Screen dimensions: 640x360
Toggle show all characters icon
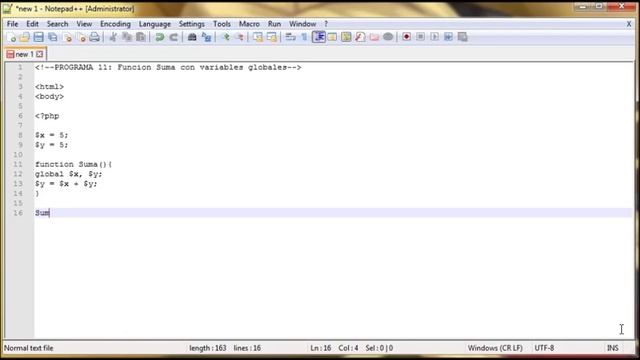pos(304,38)
